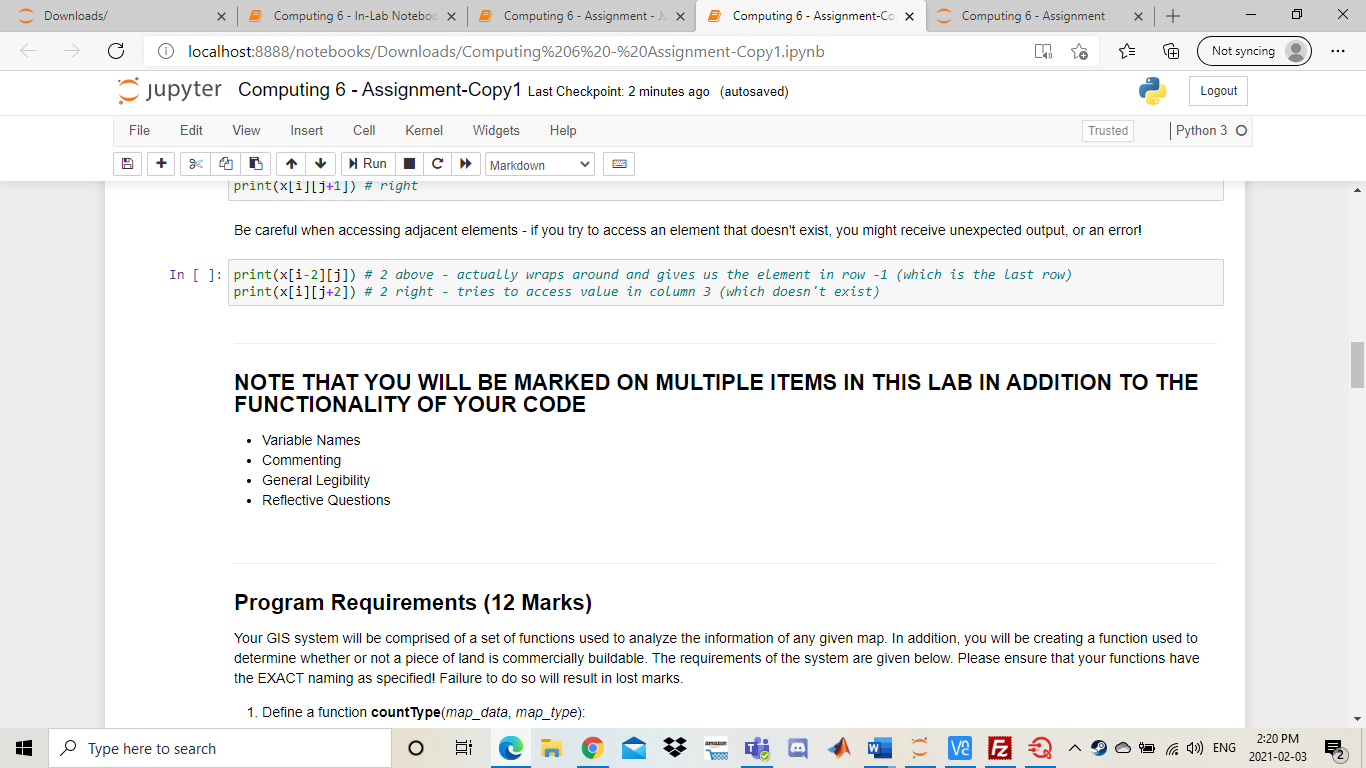Screen dimensions: 1366x768
Task: Insert a new cell below with plus icon
Action: coord(161,164)
